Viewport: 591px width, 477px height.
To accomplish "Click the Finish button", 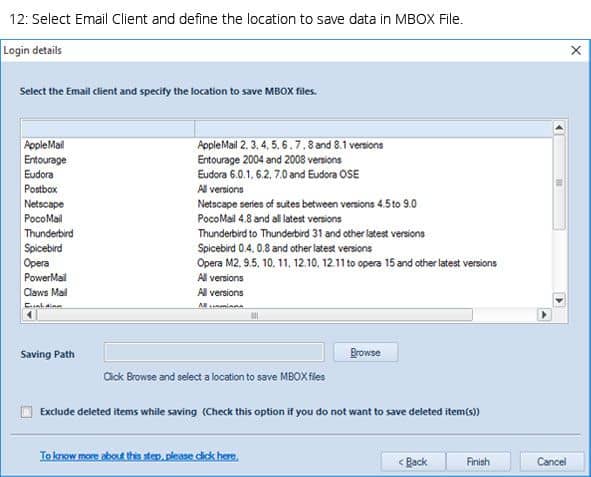I will [478, 462].
